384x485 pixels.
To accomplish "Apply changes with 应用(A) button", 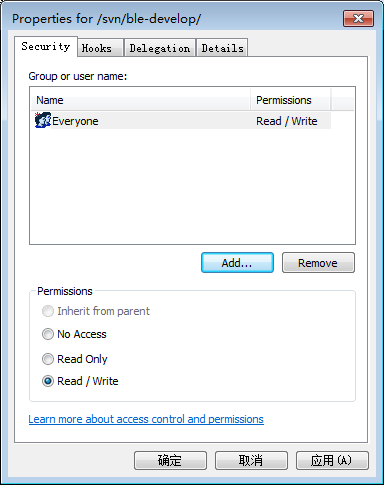I will click(332, 461).
